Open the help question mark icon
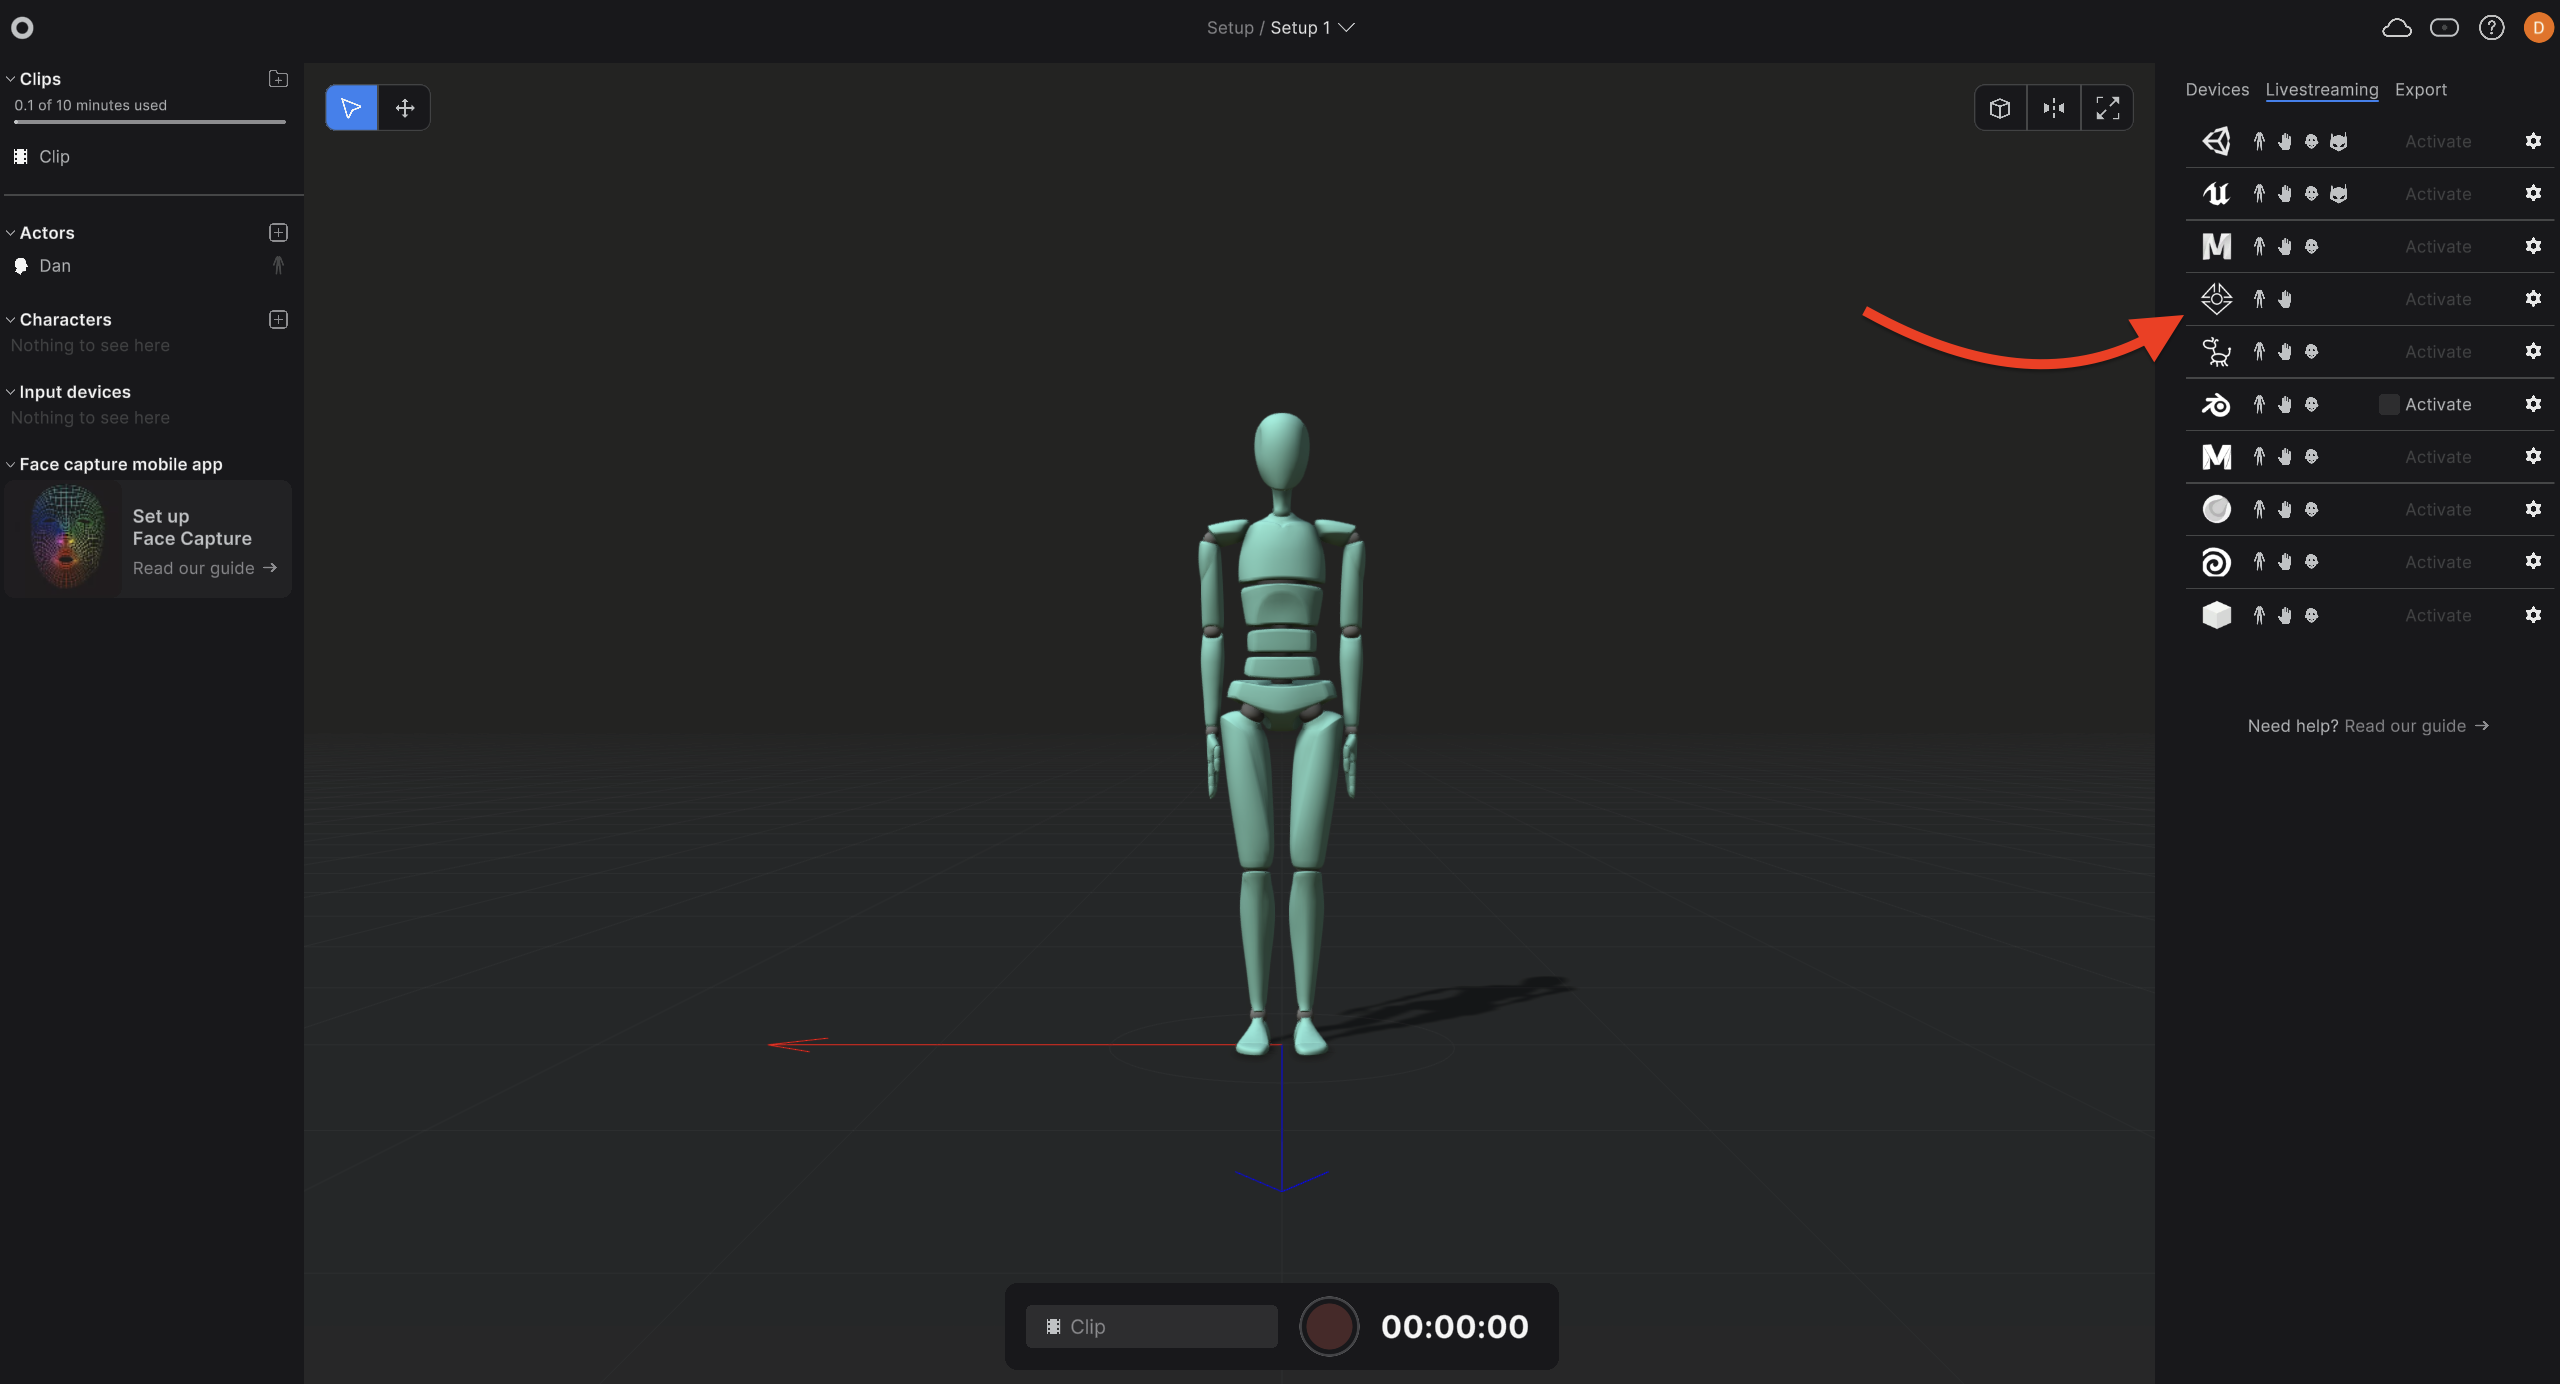 pyautogui.click(x=2492, y=28)
